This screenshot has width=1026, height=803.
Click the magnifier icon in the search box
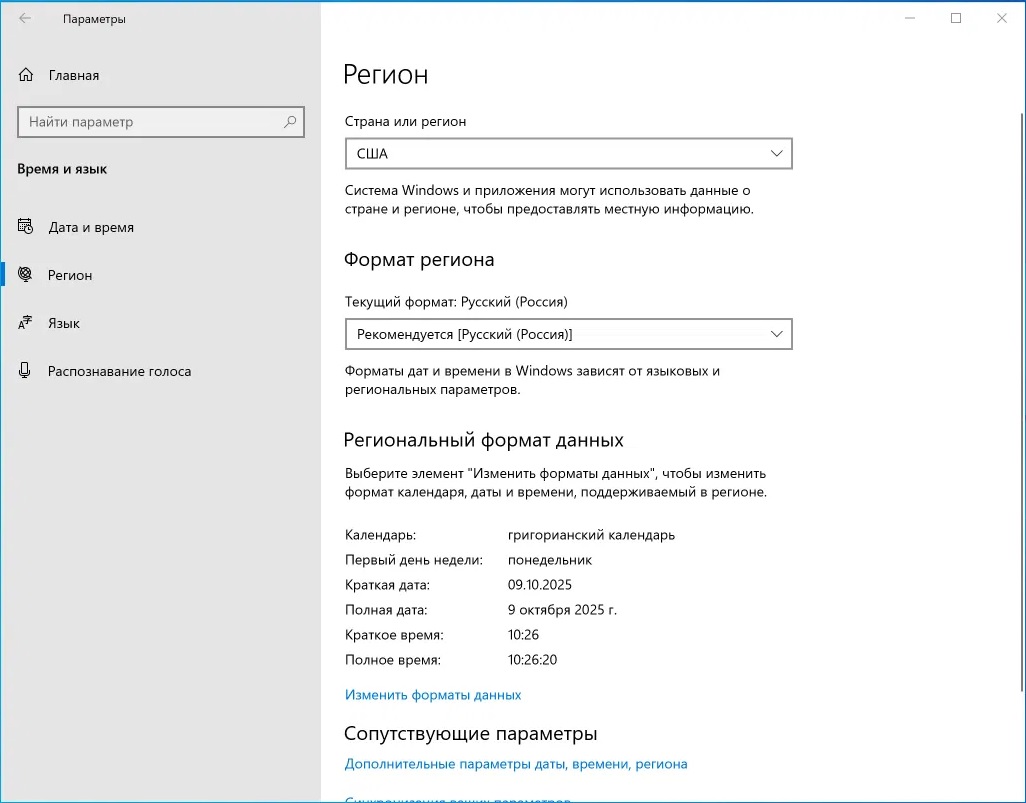point(290,122)
